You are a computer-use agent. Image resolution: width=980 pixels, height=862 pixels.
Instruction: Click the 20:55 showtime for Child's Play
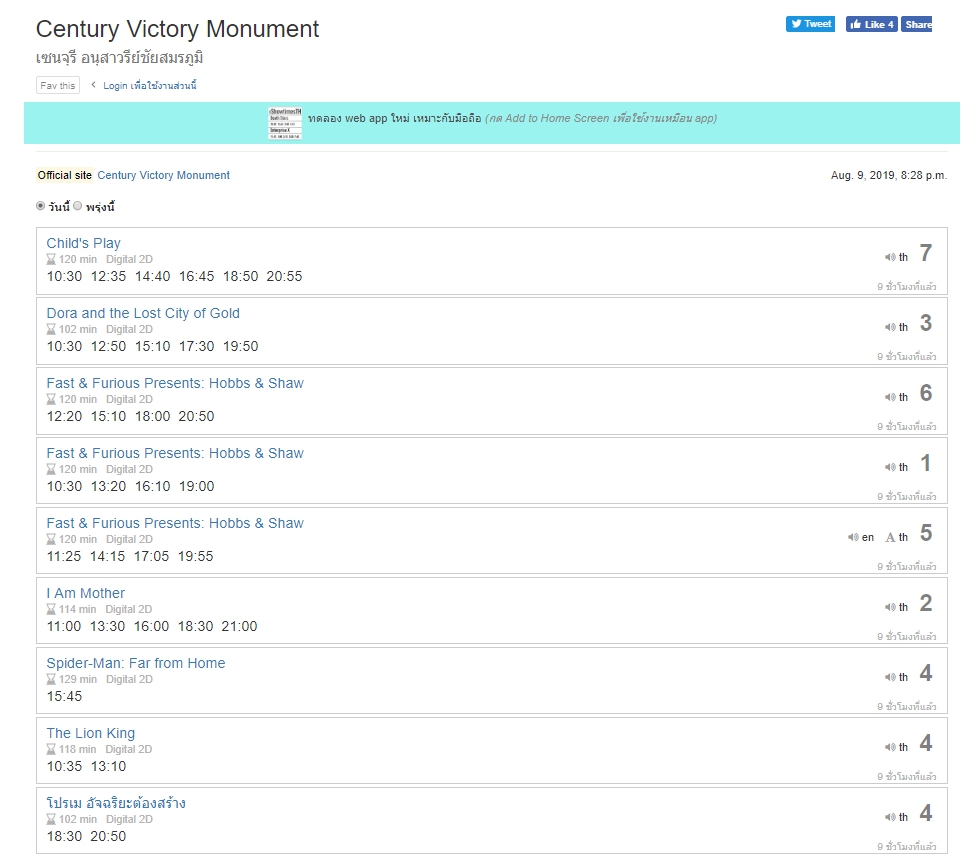coord(284,276)
